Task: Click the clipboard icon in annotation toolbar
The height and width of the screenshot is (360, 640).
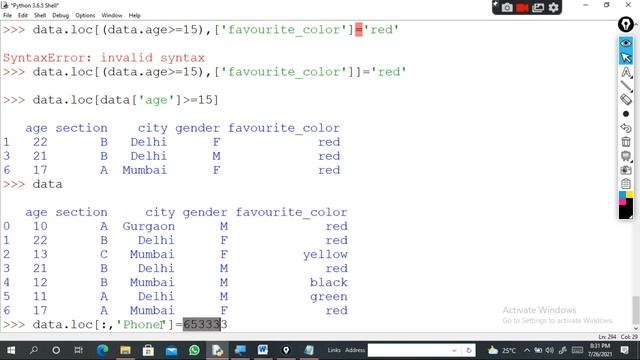Action: tap(626, 184)
